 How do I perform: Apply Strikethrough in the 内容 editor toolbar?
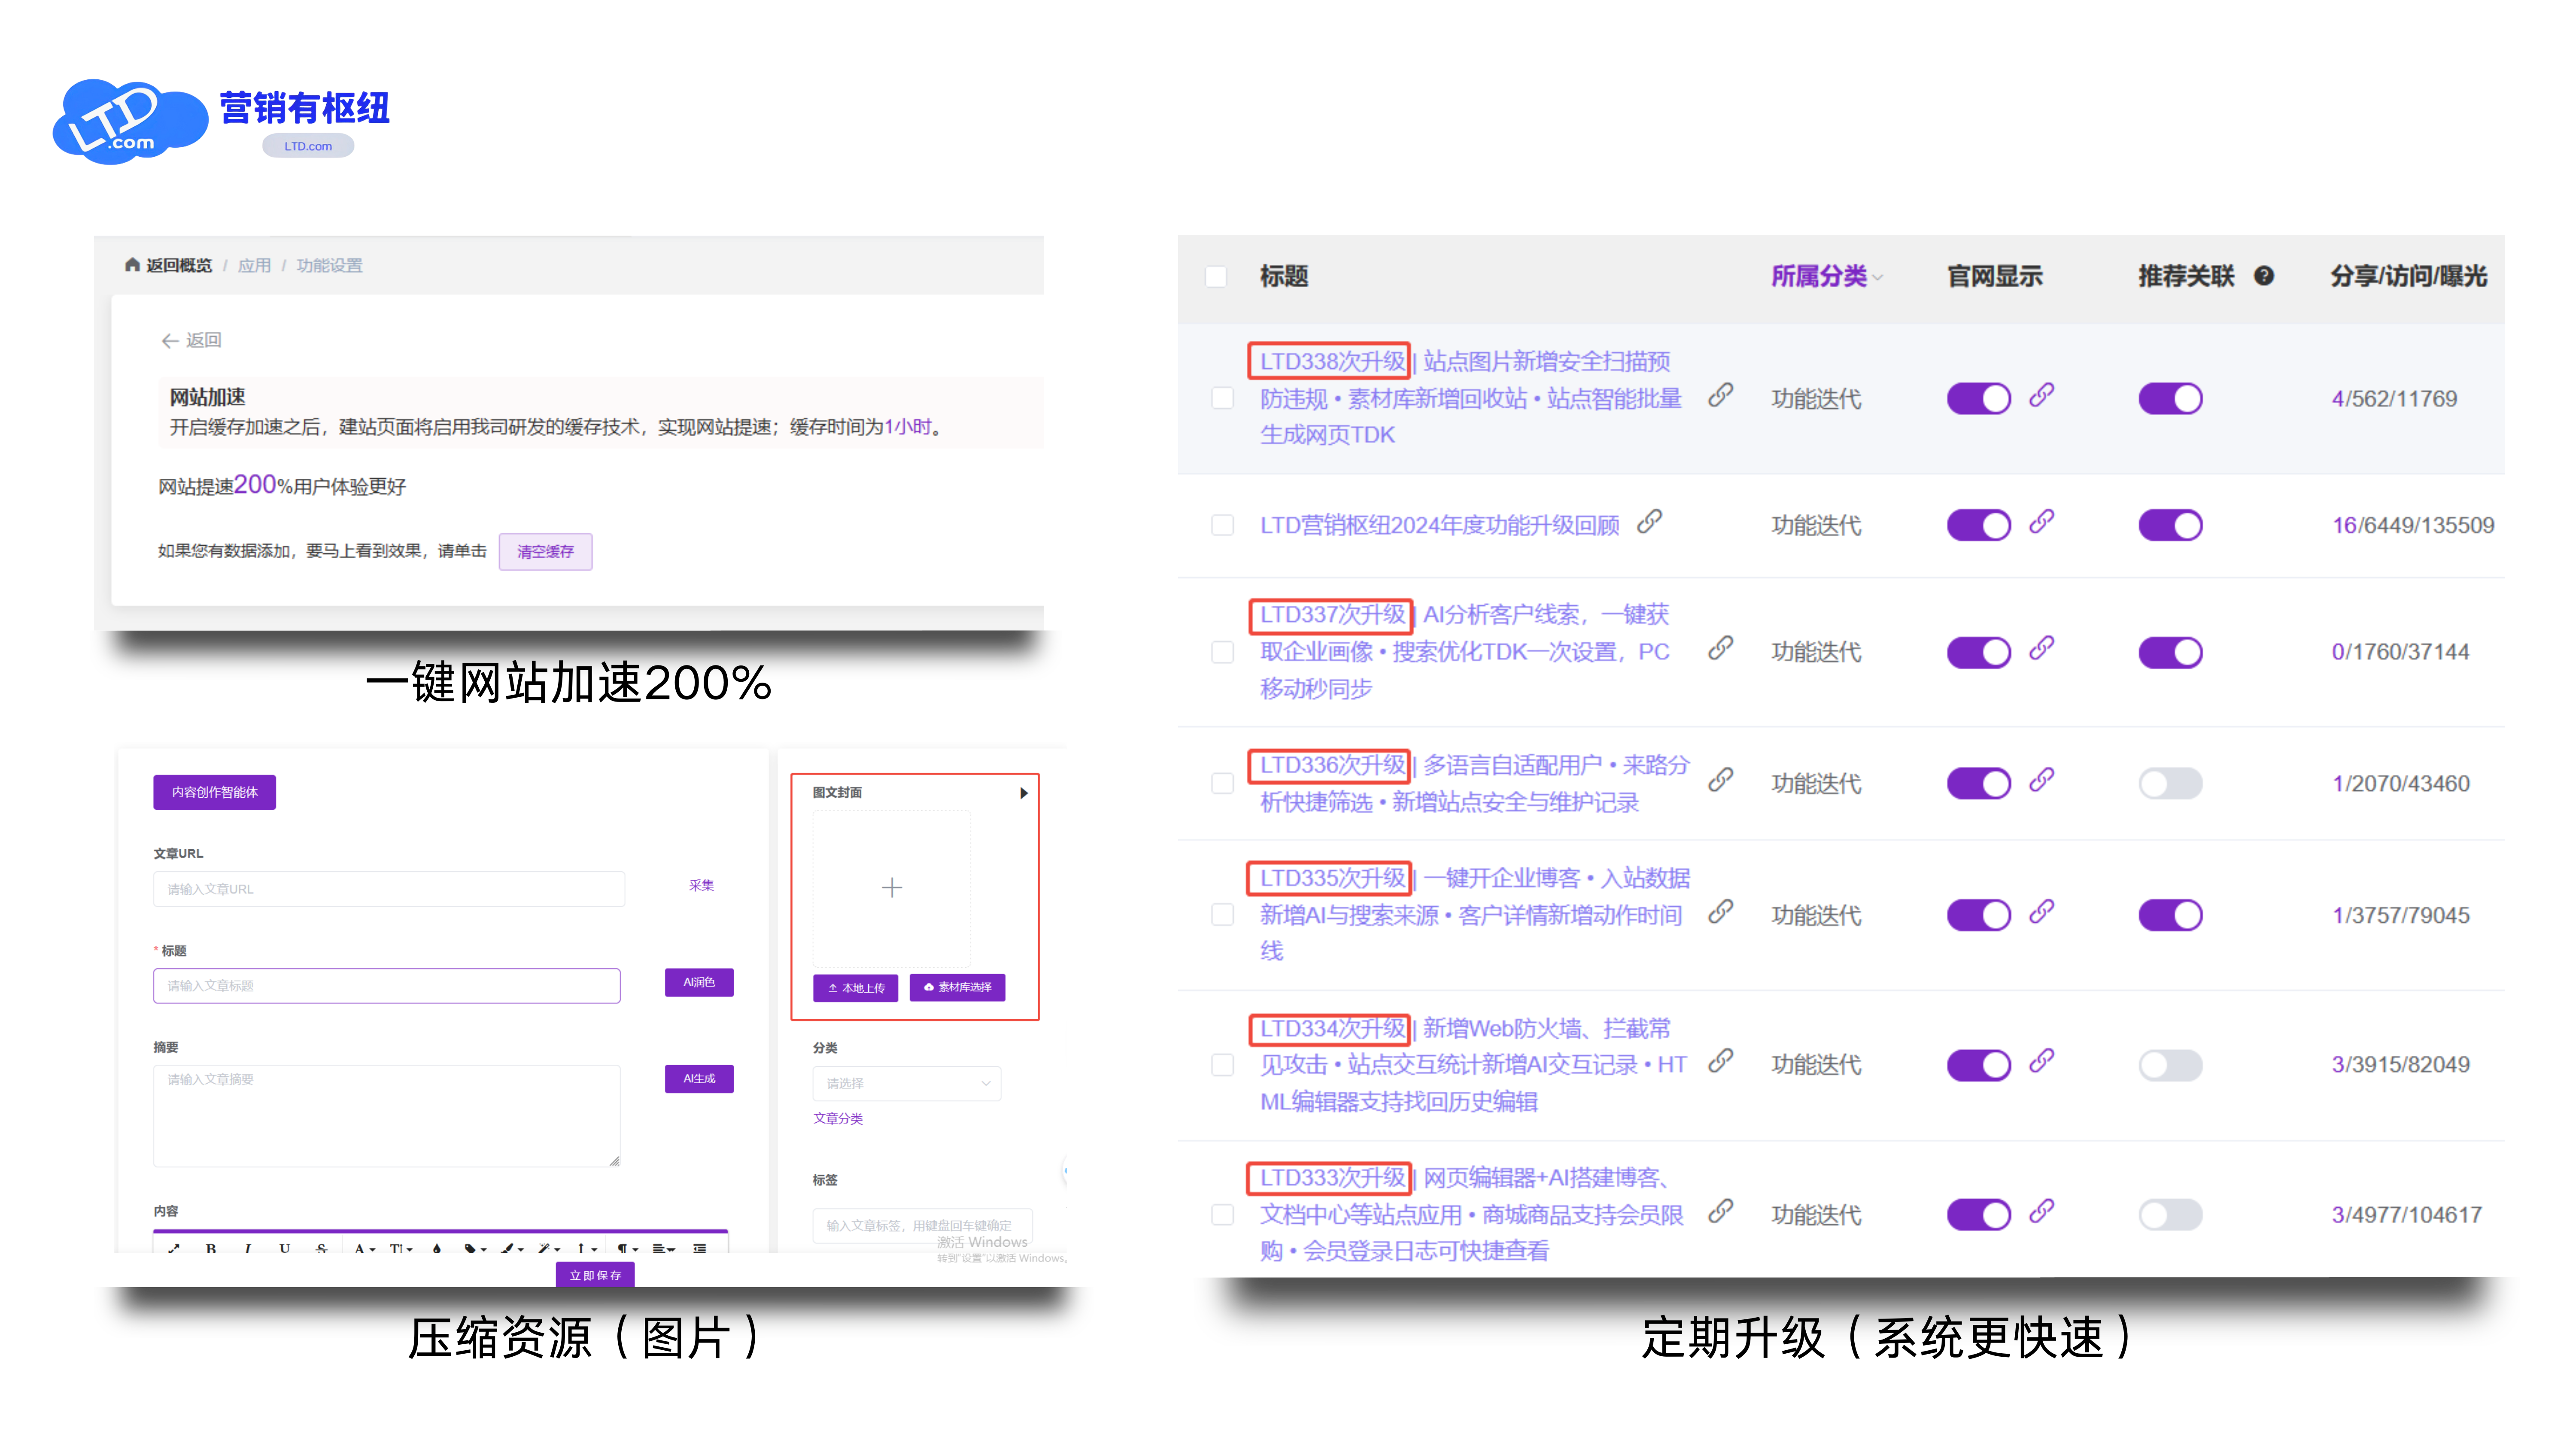(321, 1248)
